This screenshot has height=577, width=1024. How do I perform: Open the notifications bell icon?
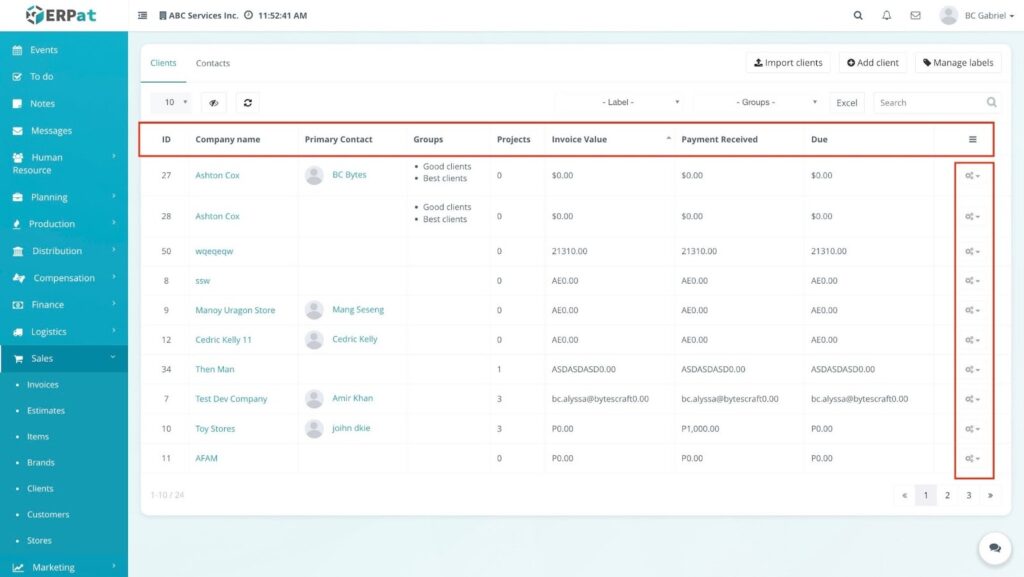[886, 16]
